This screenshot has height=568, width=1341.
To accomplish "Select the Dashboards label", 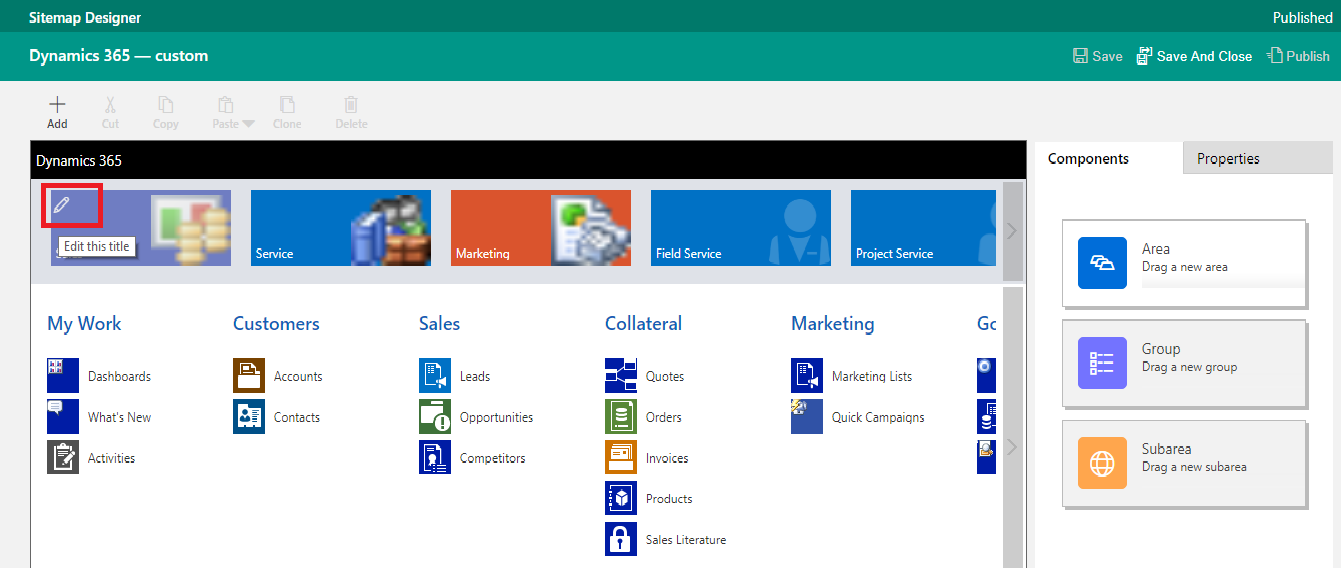I will [x=119, y=377].
